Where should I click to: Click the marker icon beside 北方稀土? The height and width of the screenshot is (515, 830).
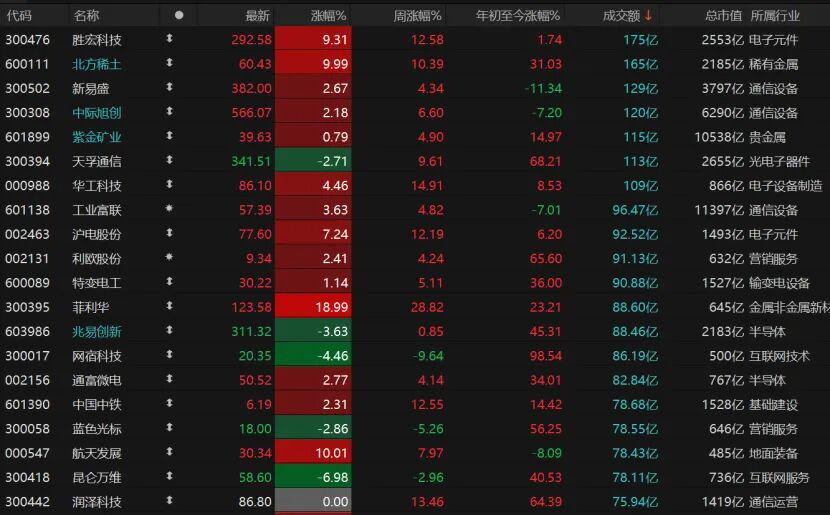tap(169, 64)
